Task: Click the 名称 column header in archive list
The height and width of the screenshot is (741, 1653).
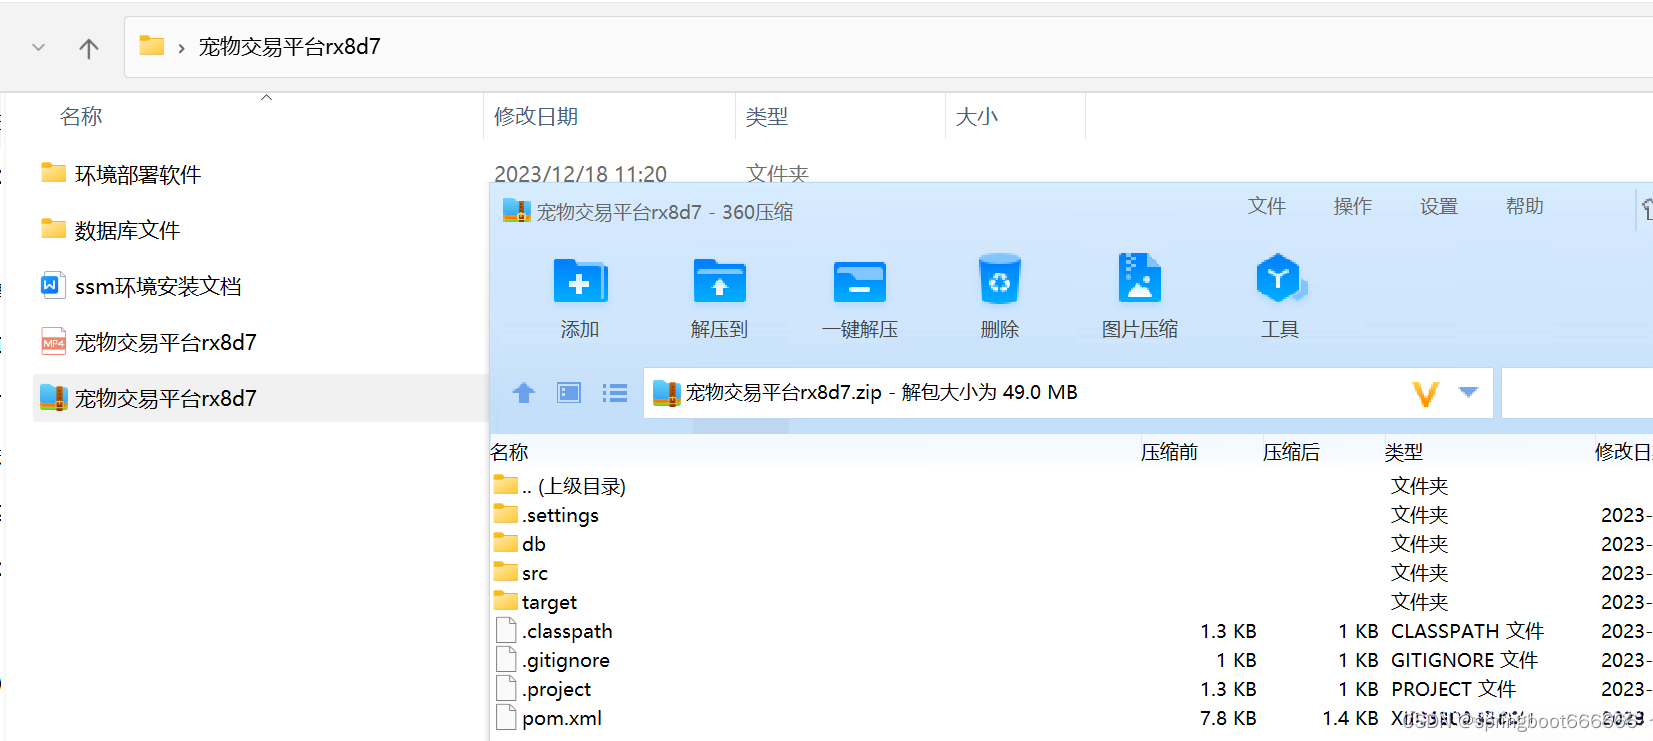Action: coord(510,452)
